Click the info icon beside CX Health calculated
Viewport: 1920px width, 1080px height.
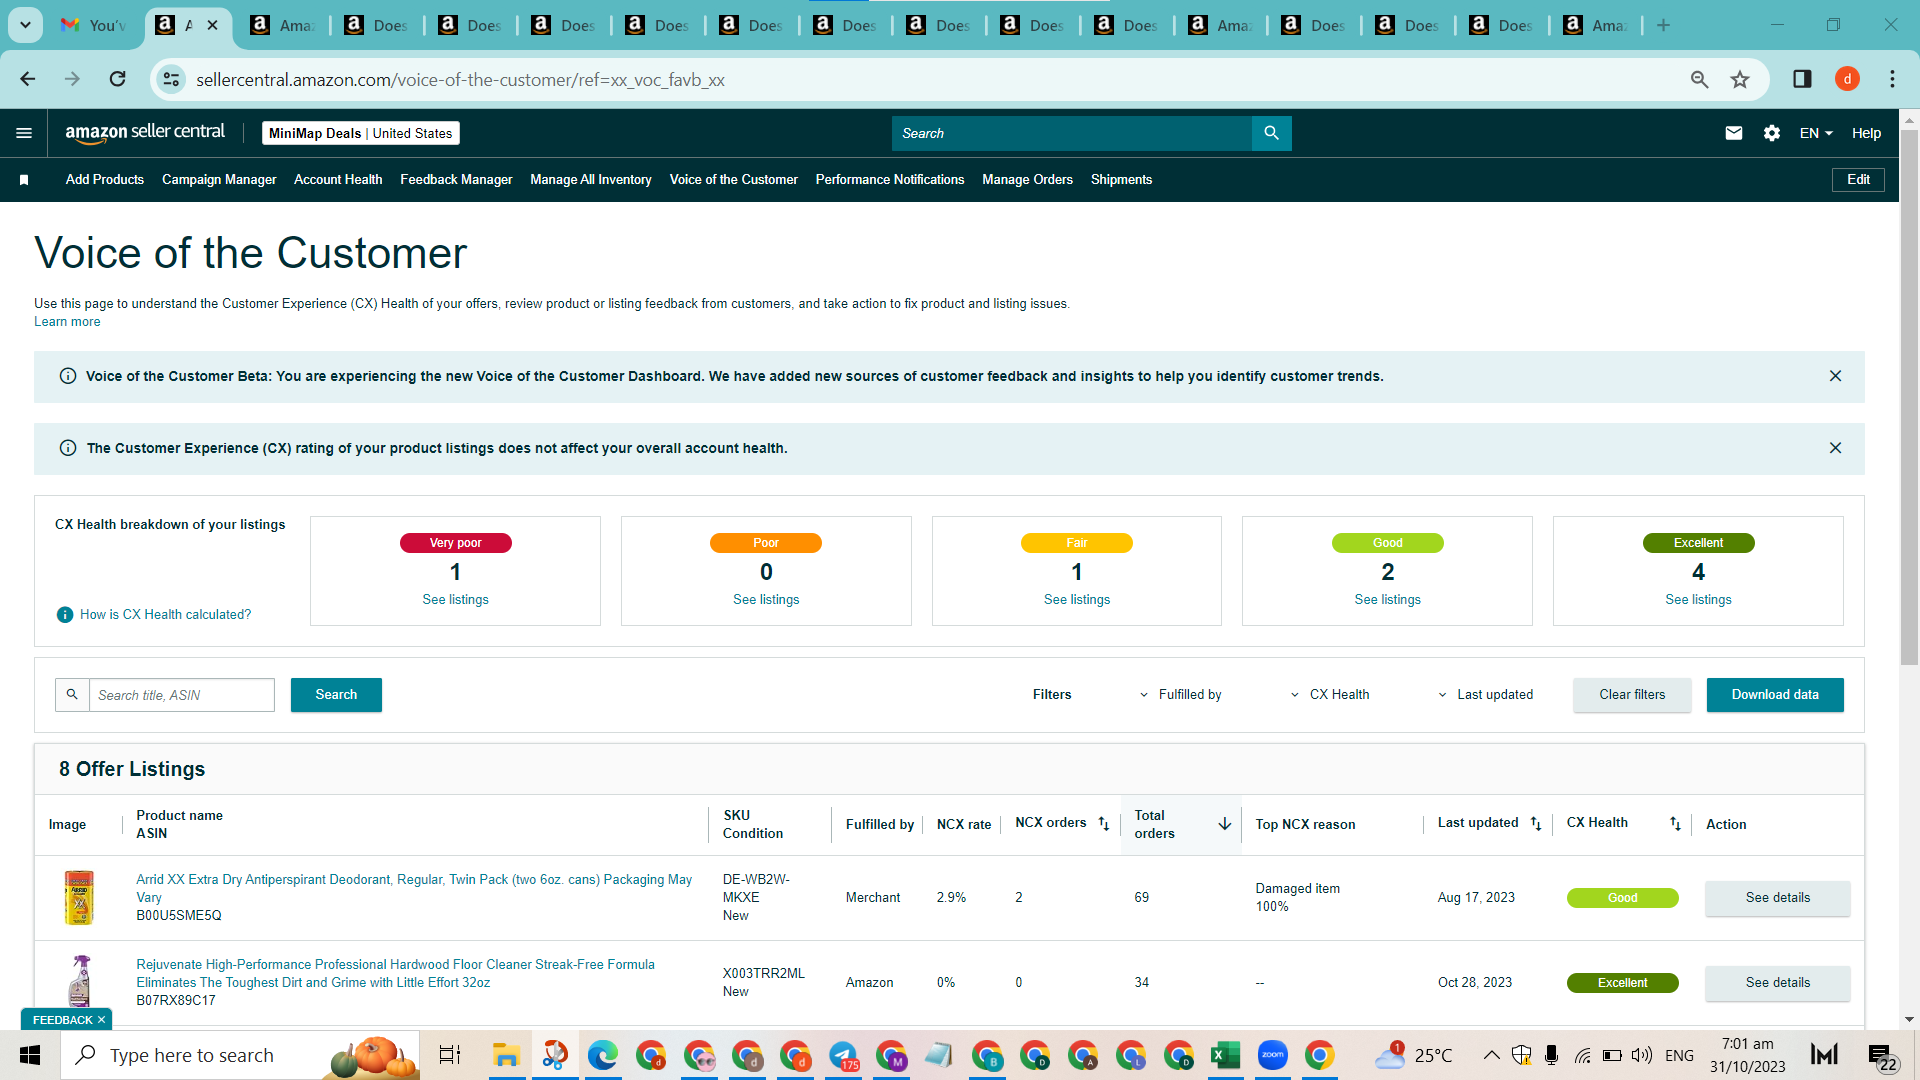click(x=65, y=615)
